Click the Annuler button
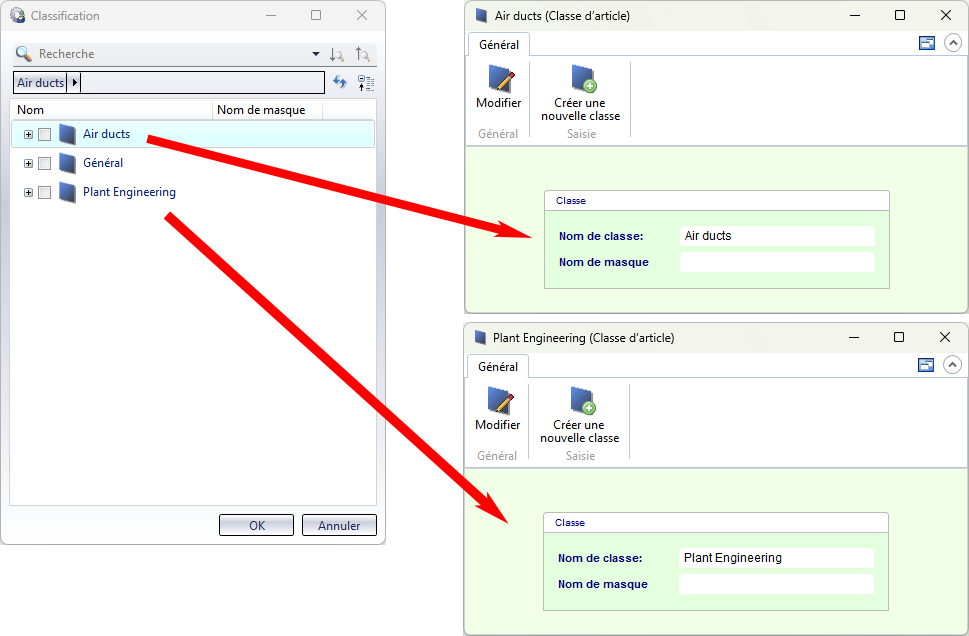Viewport: 969px width, 636px height. tap(339, 525)
